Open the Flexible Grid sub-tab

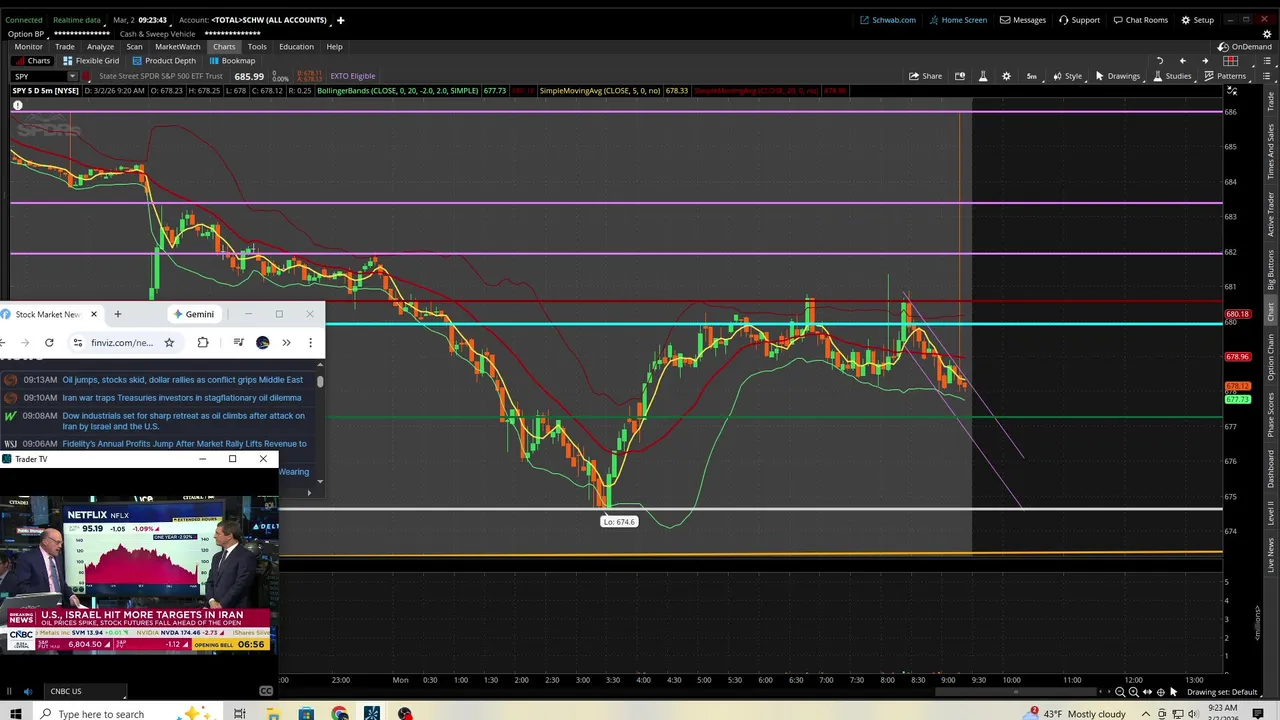point(91,61)
